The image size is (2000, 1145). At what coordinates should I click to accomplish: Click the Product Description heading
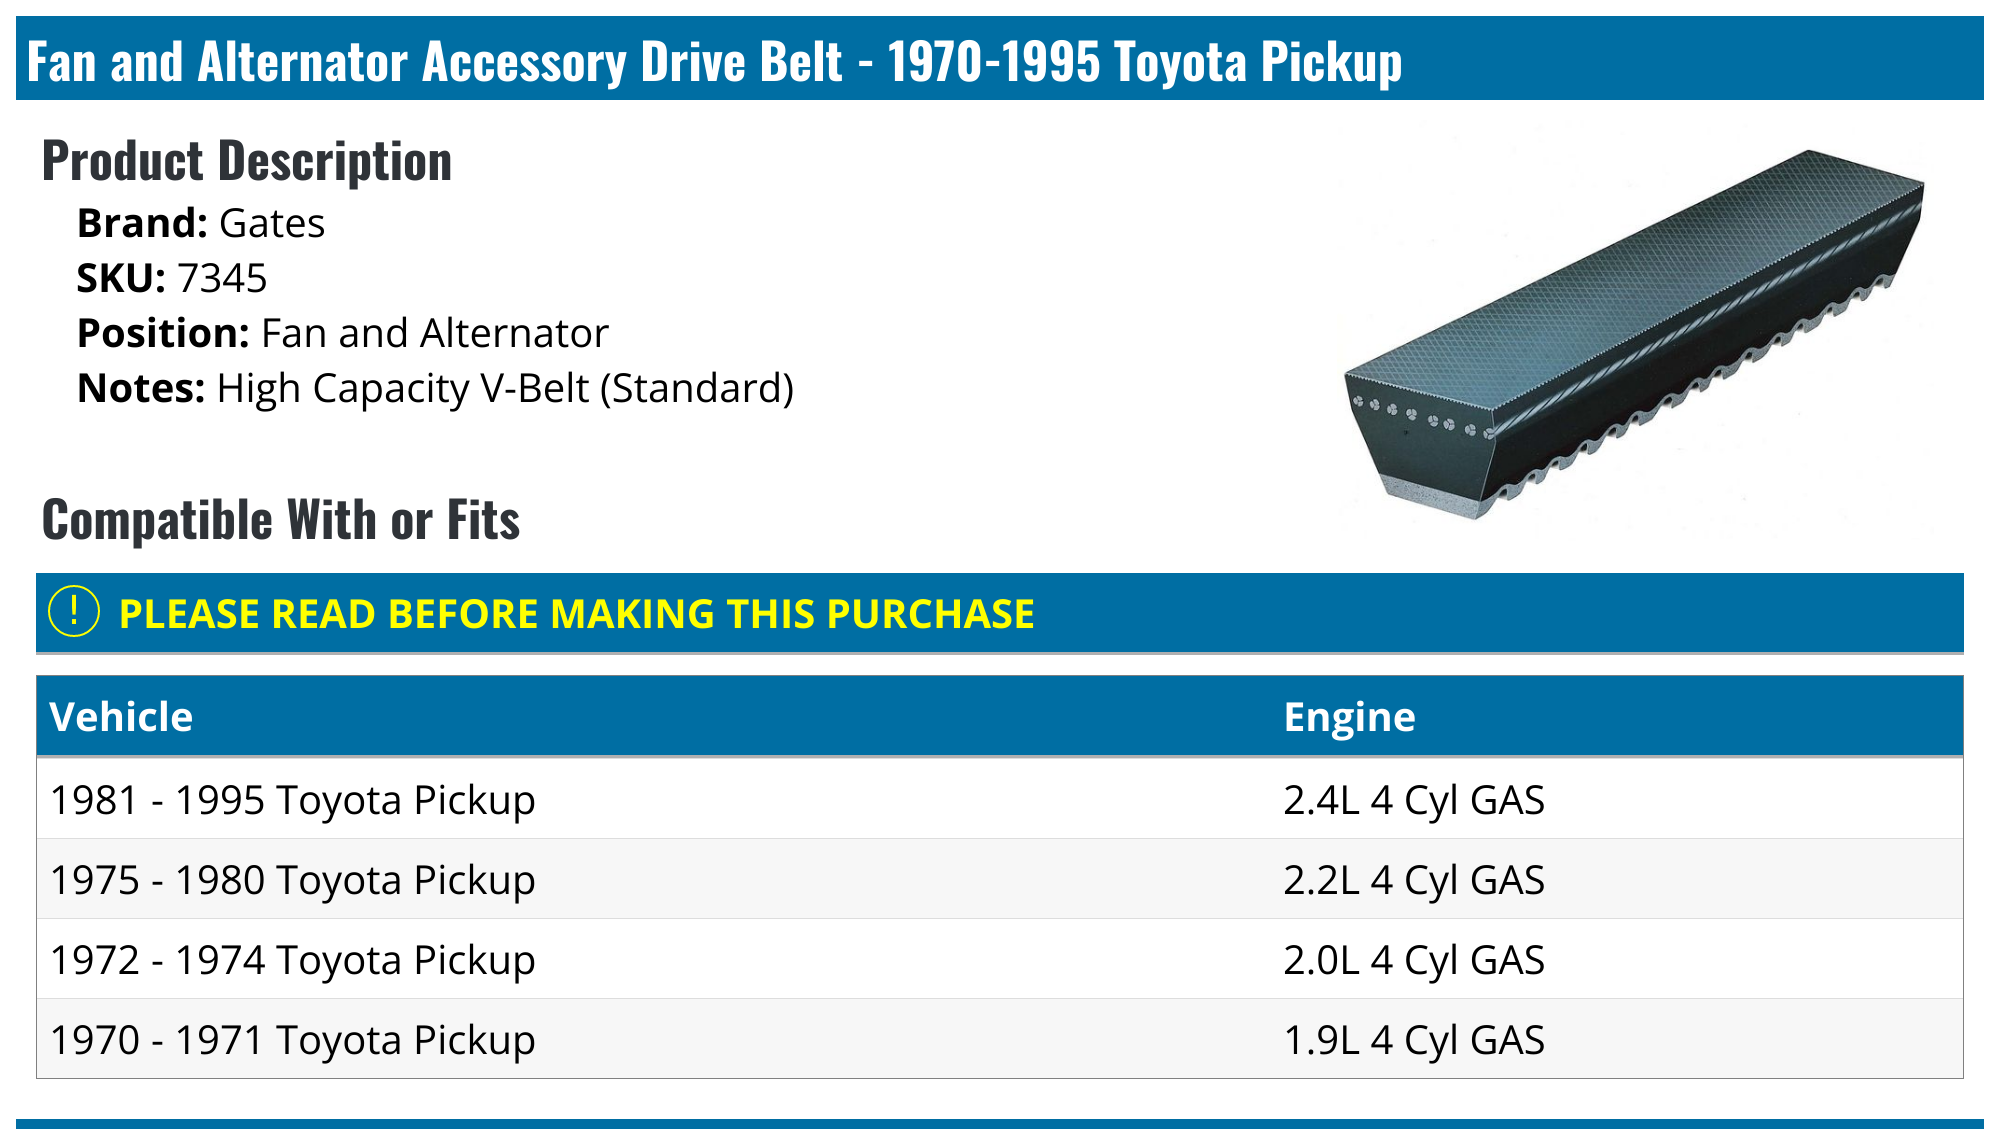(x=247, y=161)
